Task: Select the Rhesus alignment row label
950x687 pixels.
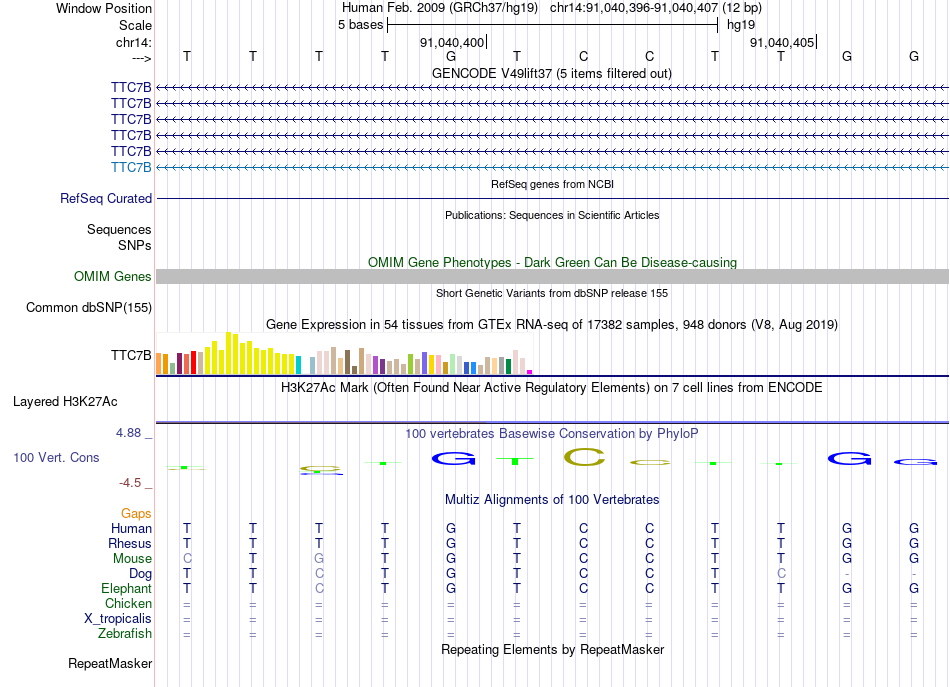Action: coord(130,543)
